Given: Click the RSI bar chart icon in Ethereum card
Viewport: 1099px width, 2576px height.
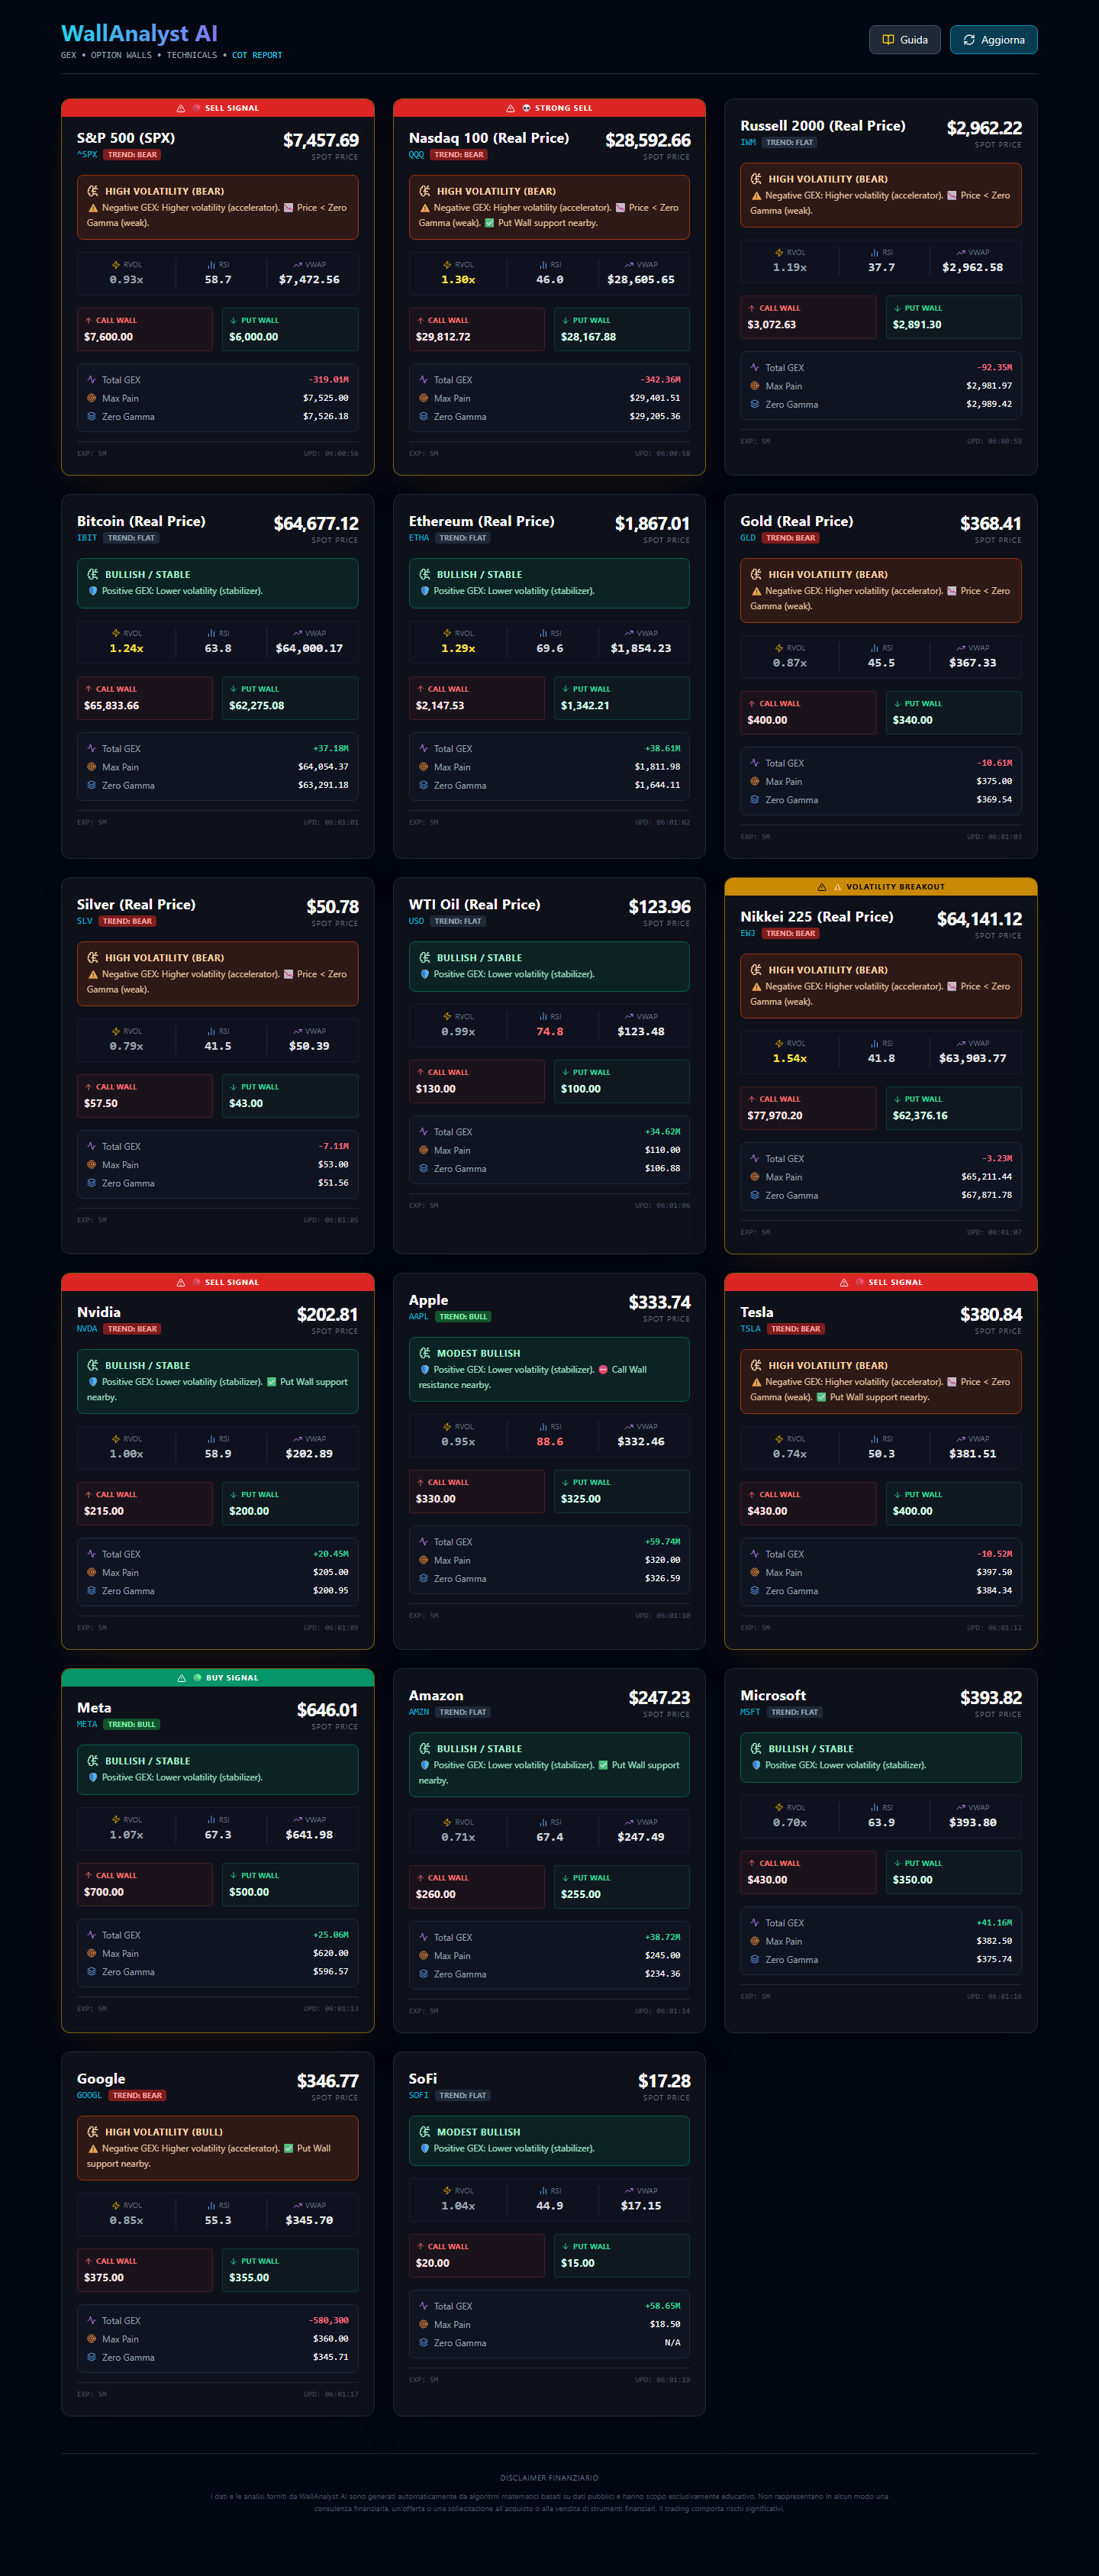Looking at the screenshot, I should [x=544, y=633].
